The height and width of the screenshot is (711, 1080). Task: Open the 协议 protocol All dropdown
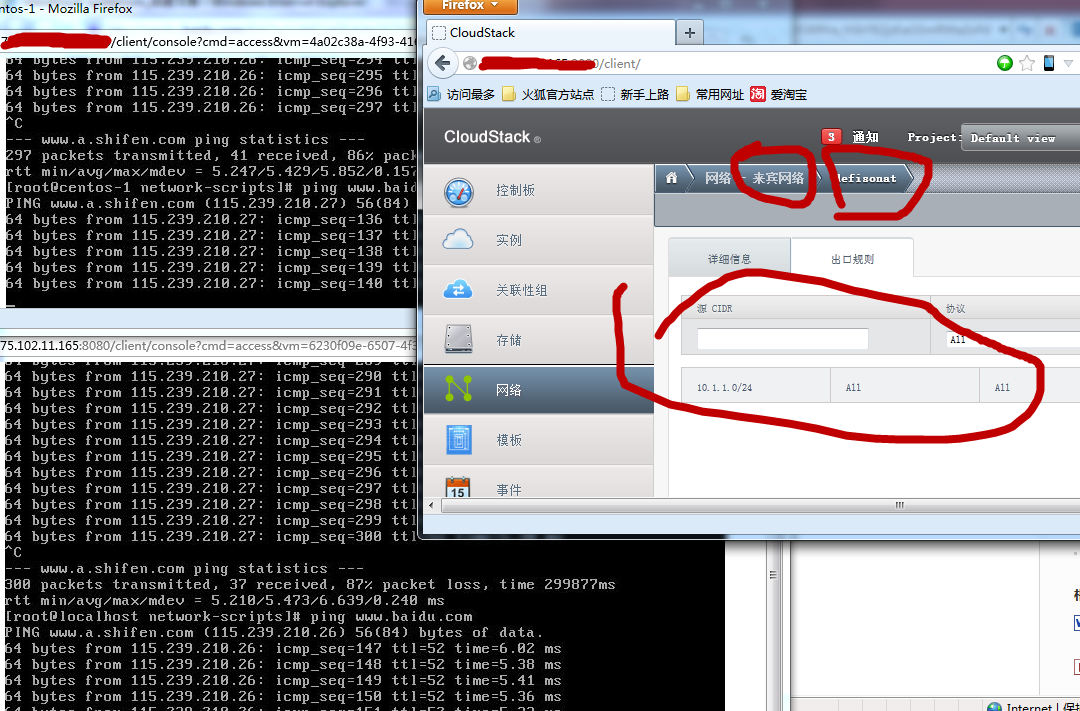pyautogui.click(x=1014, y=340)
